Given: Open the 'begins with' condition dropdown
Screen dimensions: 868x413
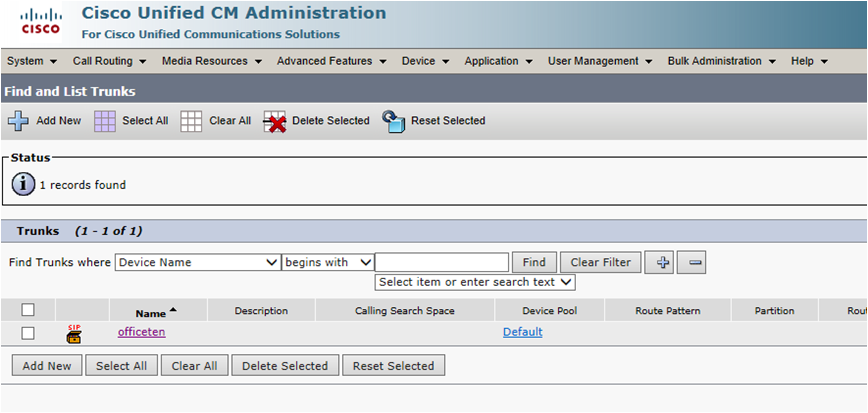Looking at the screenshot, I should tap(328, 262).
